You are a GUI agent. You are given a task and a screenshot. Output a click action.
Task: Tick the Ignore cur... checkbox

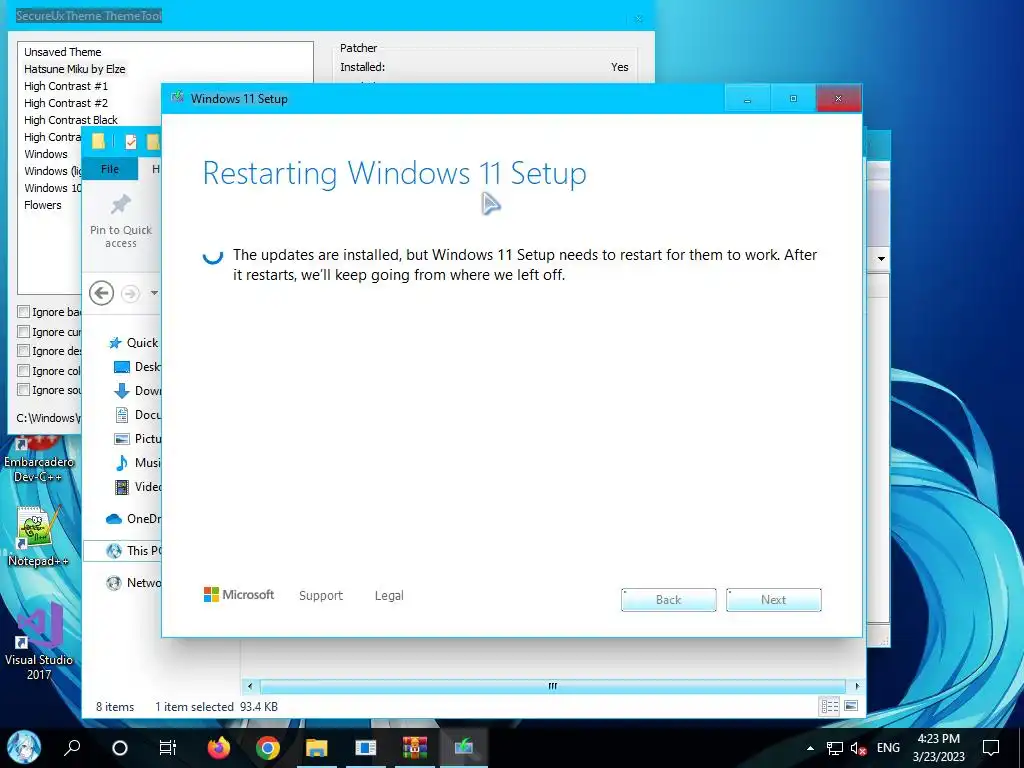[x=24, y=331]
